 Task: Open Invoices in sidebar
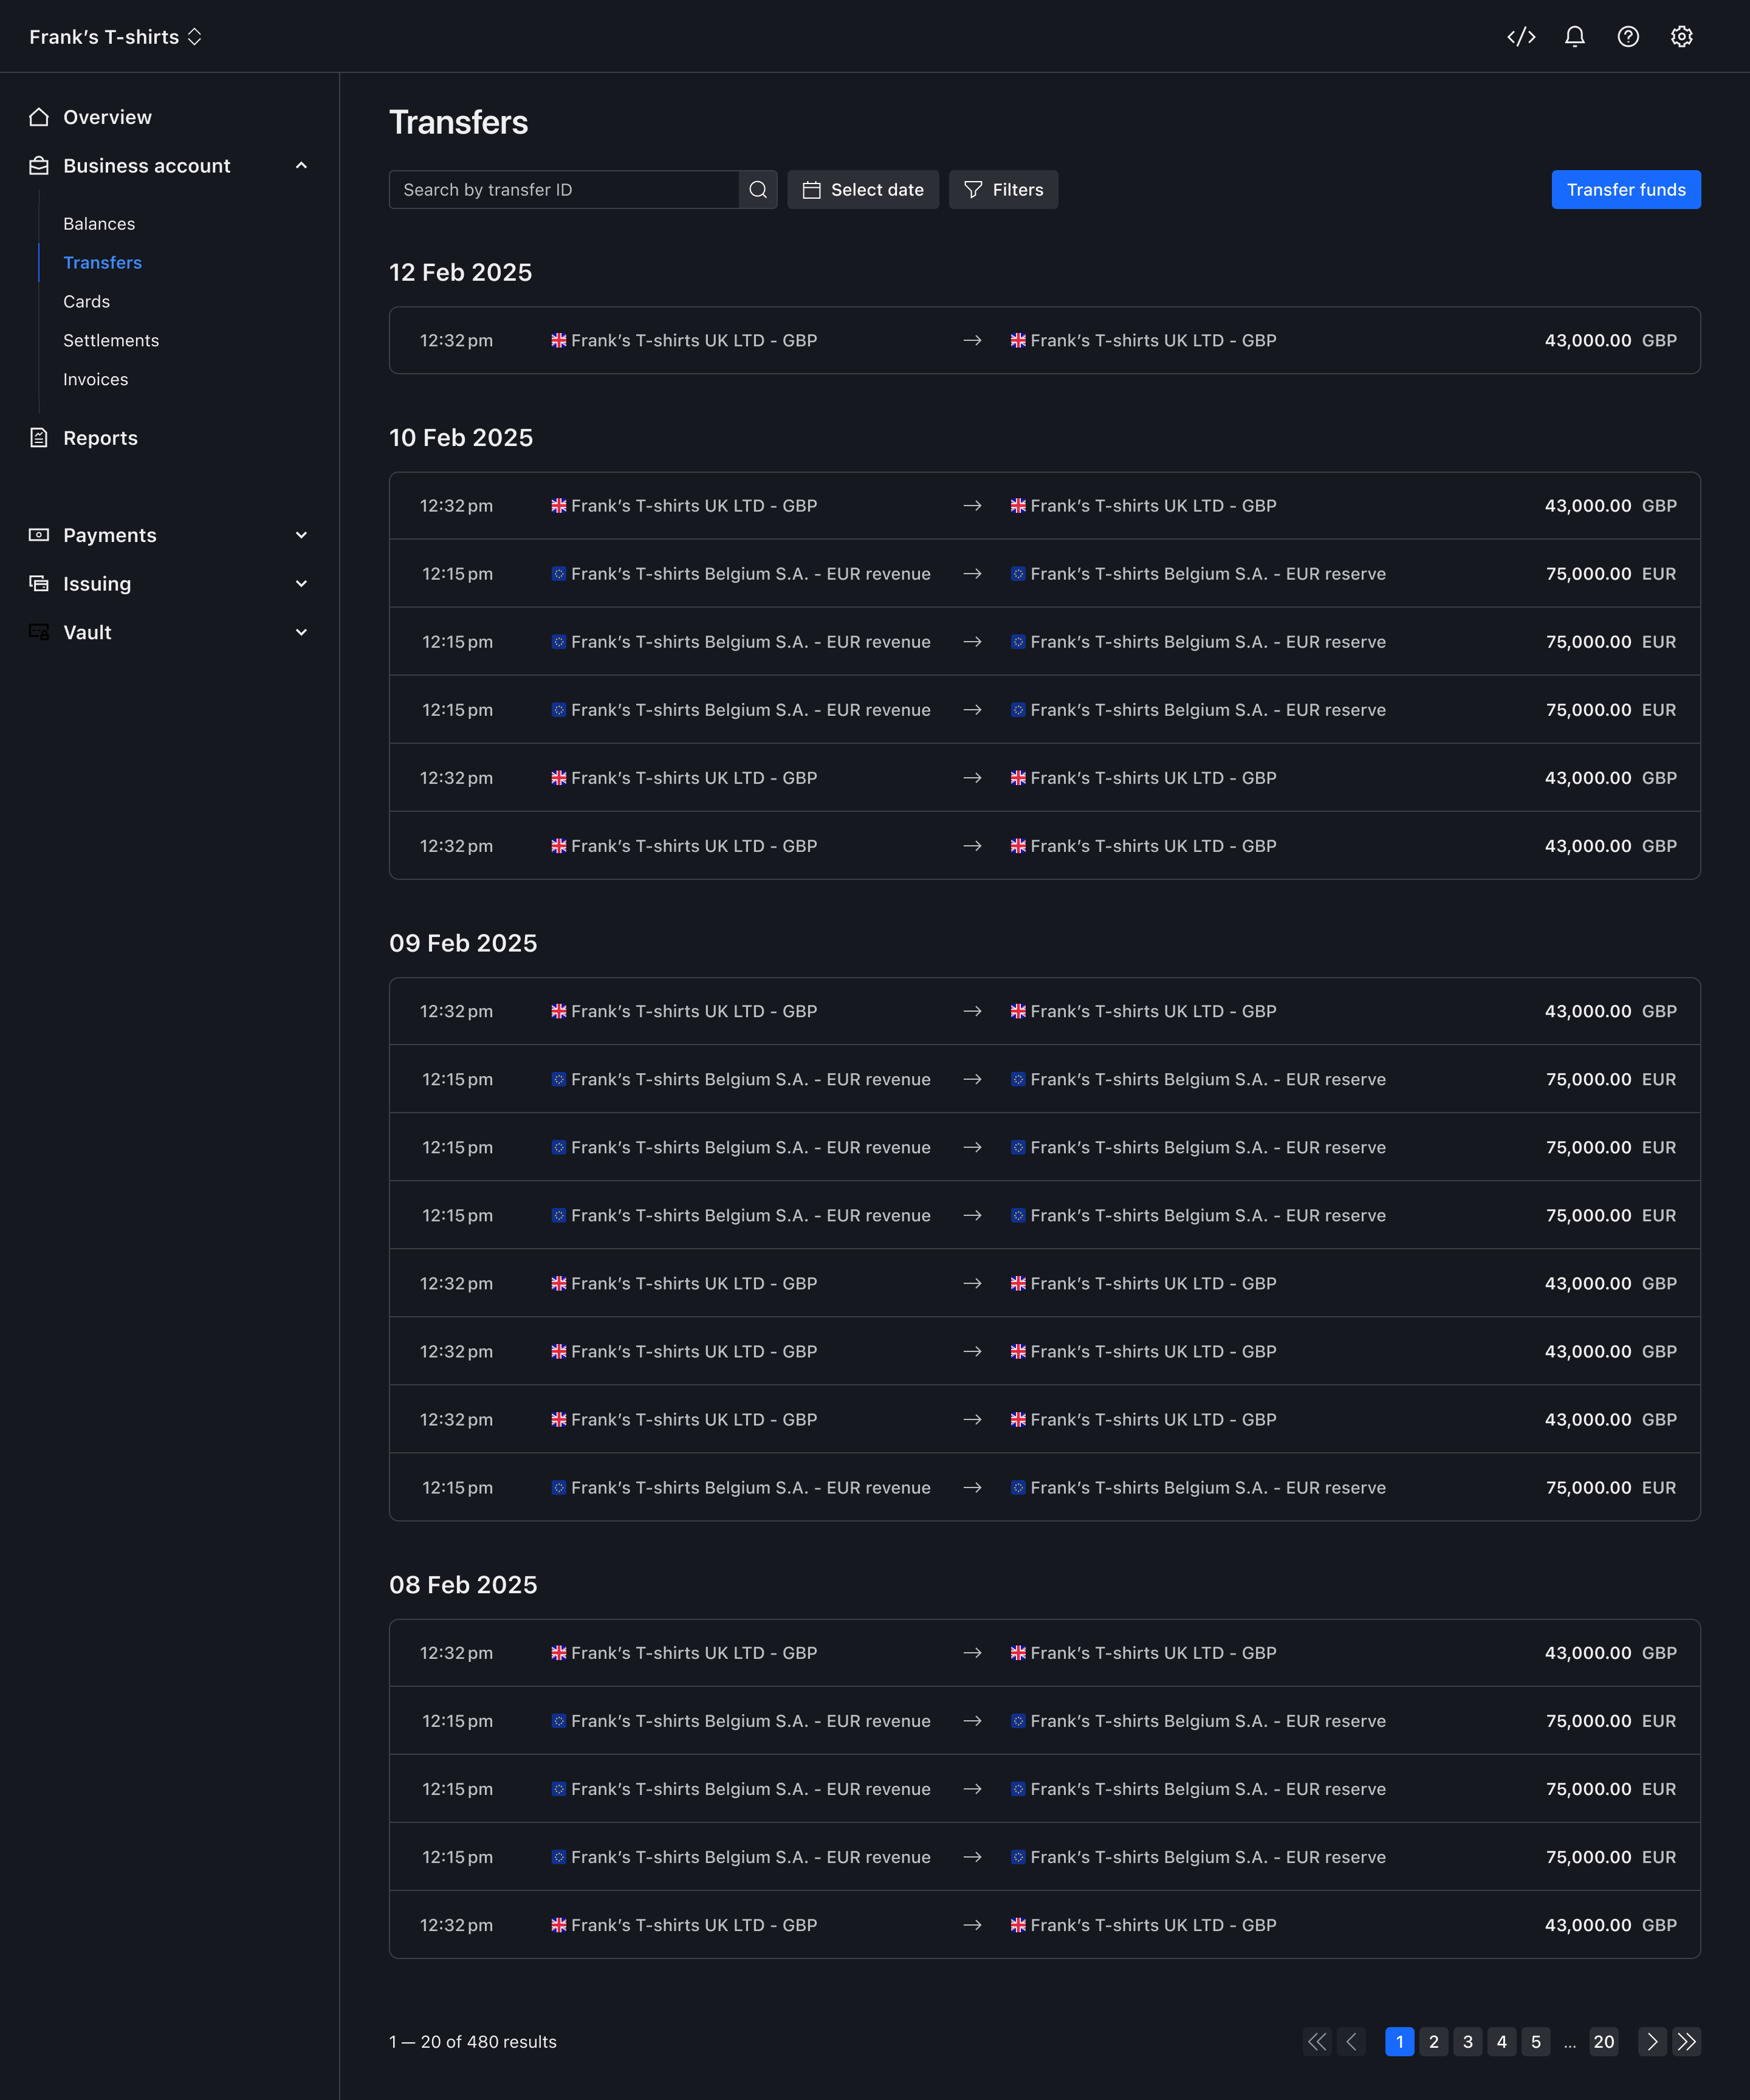pyautogui.click(x=95, y=380)
